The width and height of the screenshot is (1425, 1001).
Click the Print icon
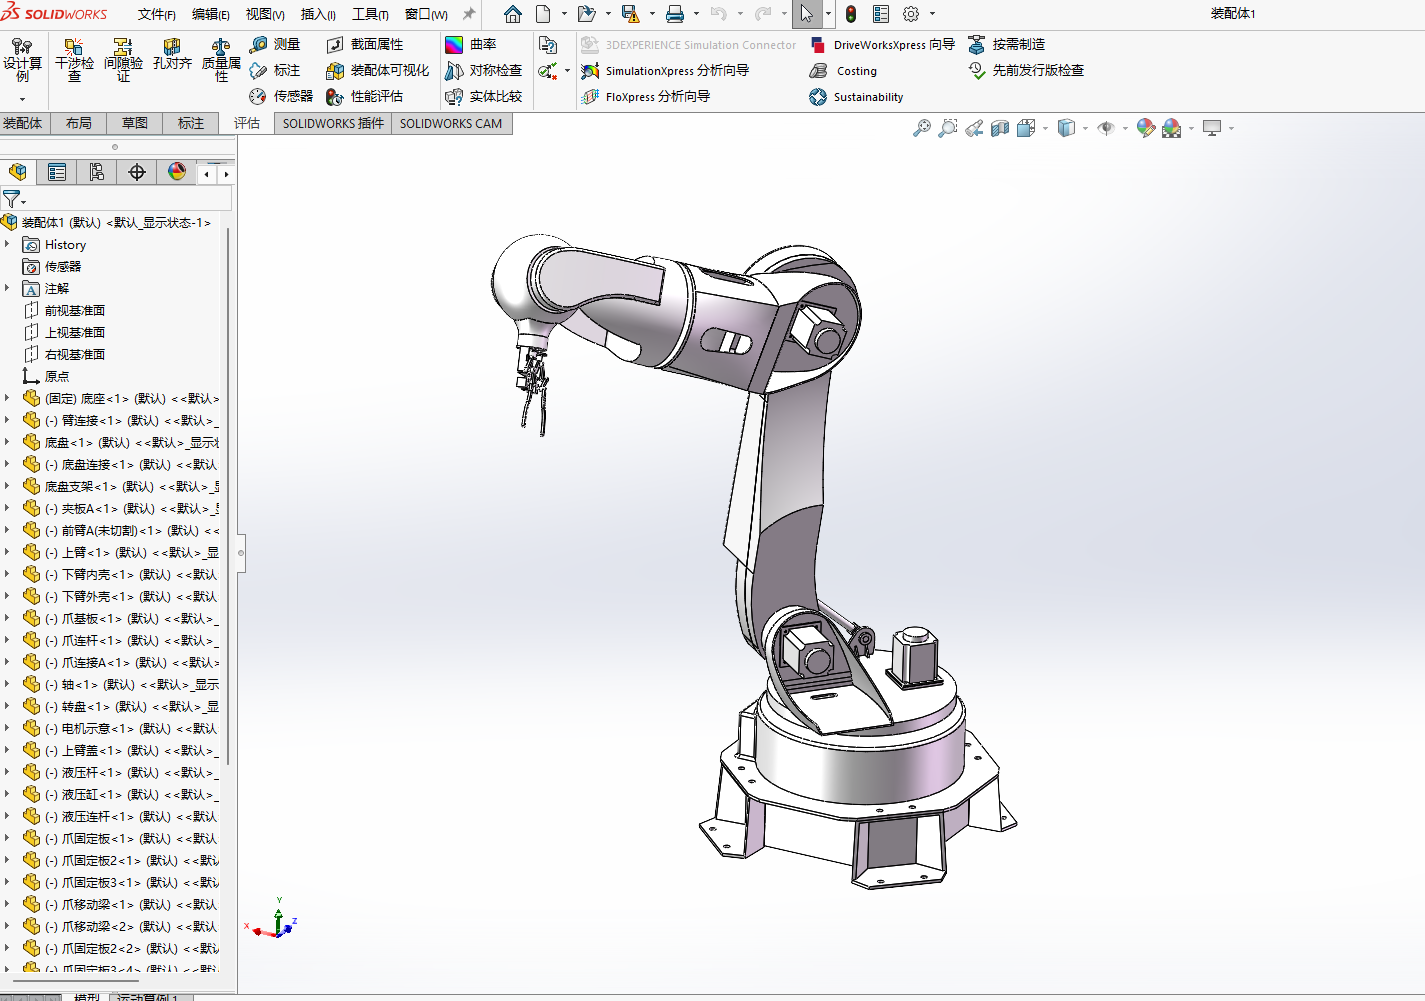coord(675,14)
